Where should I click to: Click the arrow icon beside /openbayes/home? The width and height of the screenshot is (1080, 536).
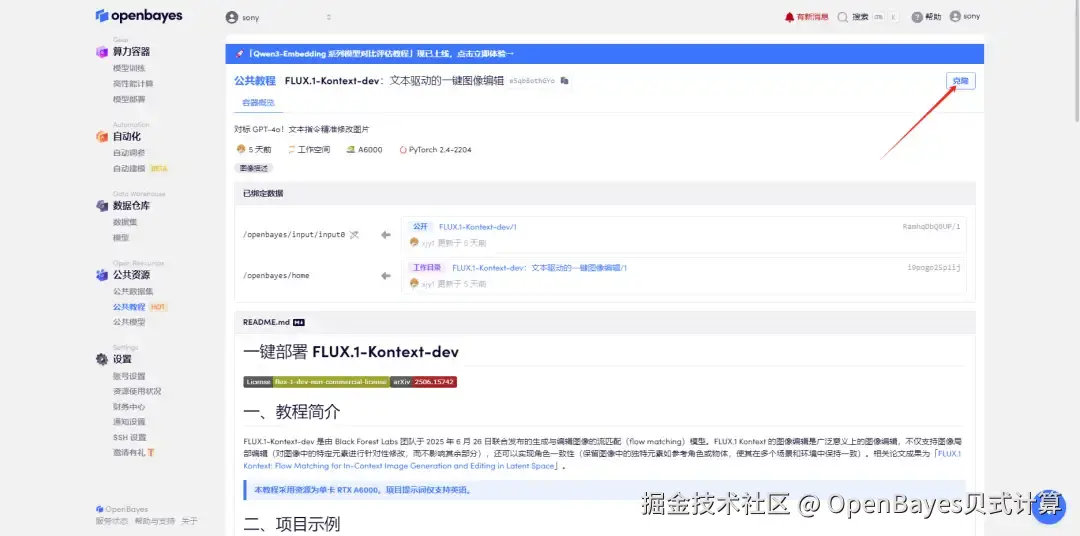[386, 276]
